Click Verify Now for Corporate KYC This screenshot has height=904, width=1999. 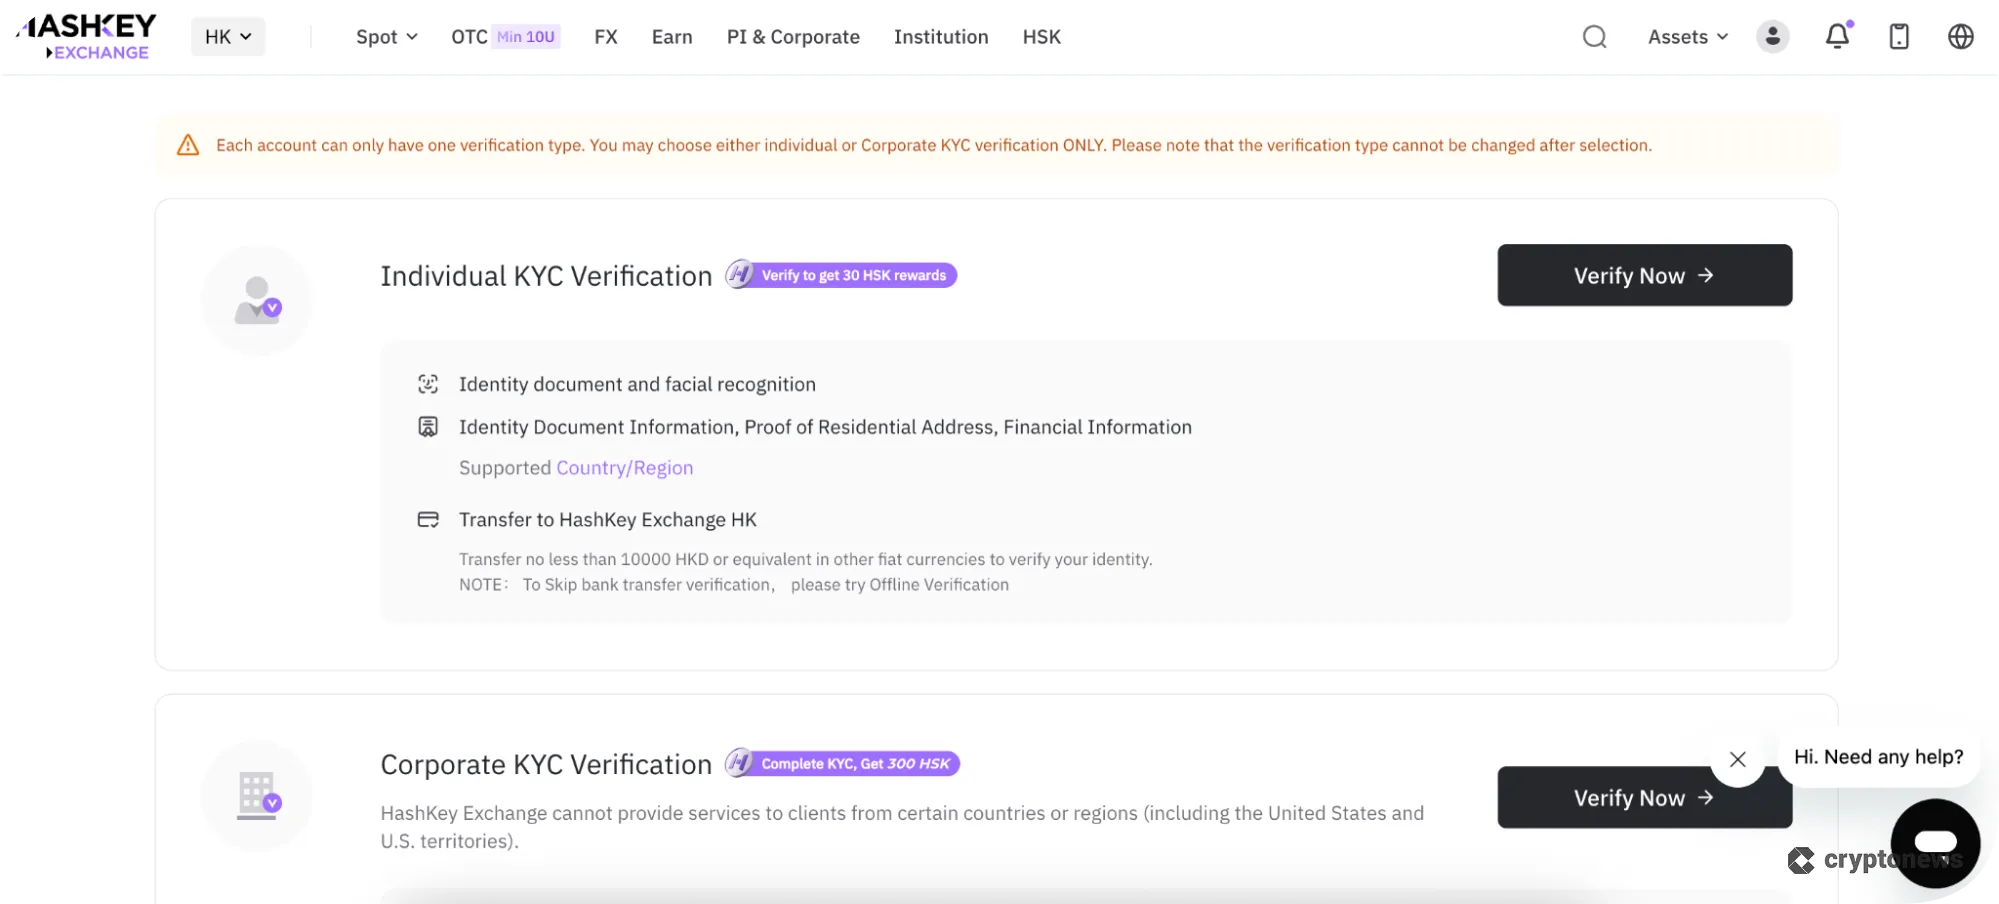click(x=1643, y=797)
